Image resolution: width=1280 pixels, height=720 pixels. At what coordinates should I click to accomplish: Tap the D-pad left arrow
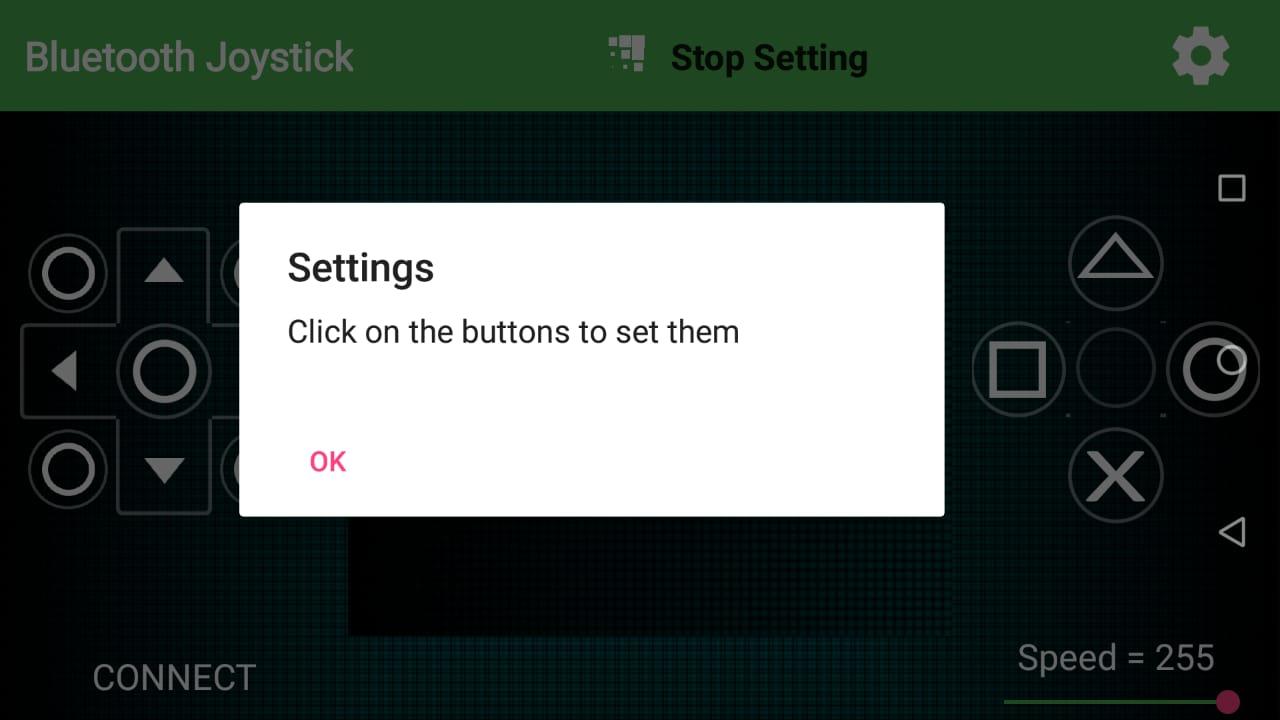[65, 371]
